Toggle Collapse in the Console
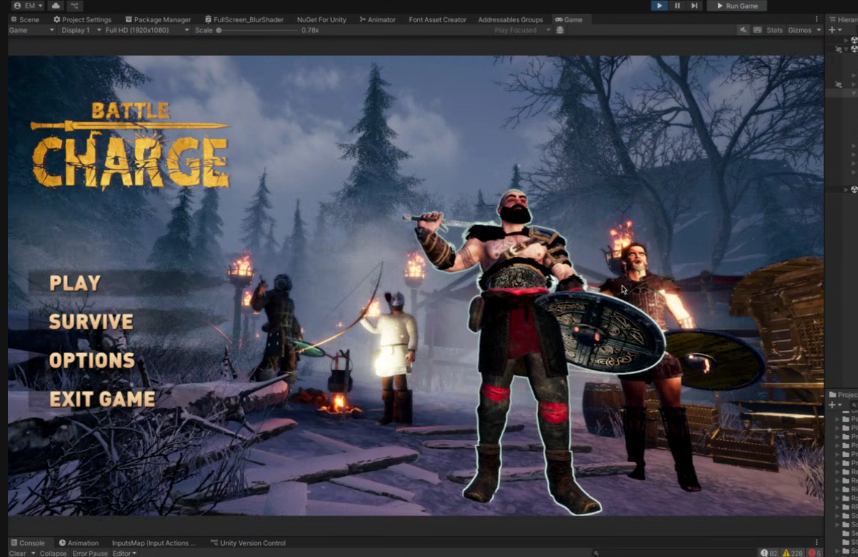 [x=53, y=553]
